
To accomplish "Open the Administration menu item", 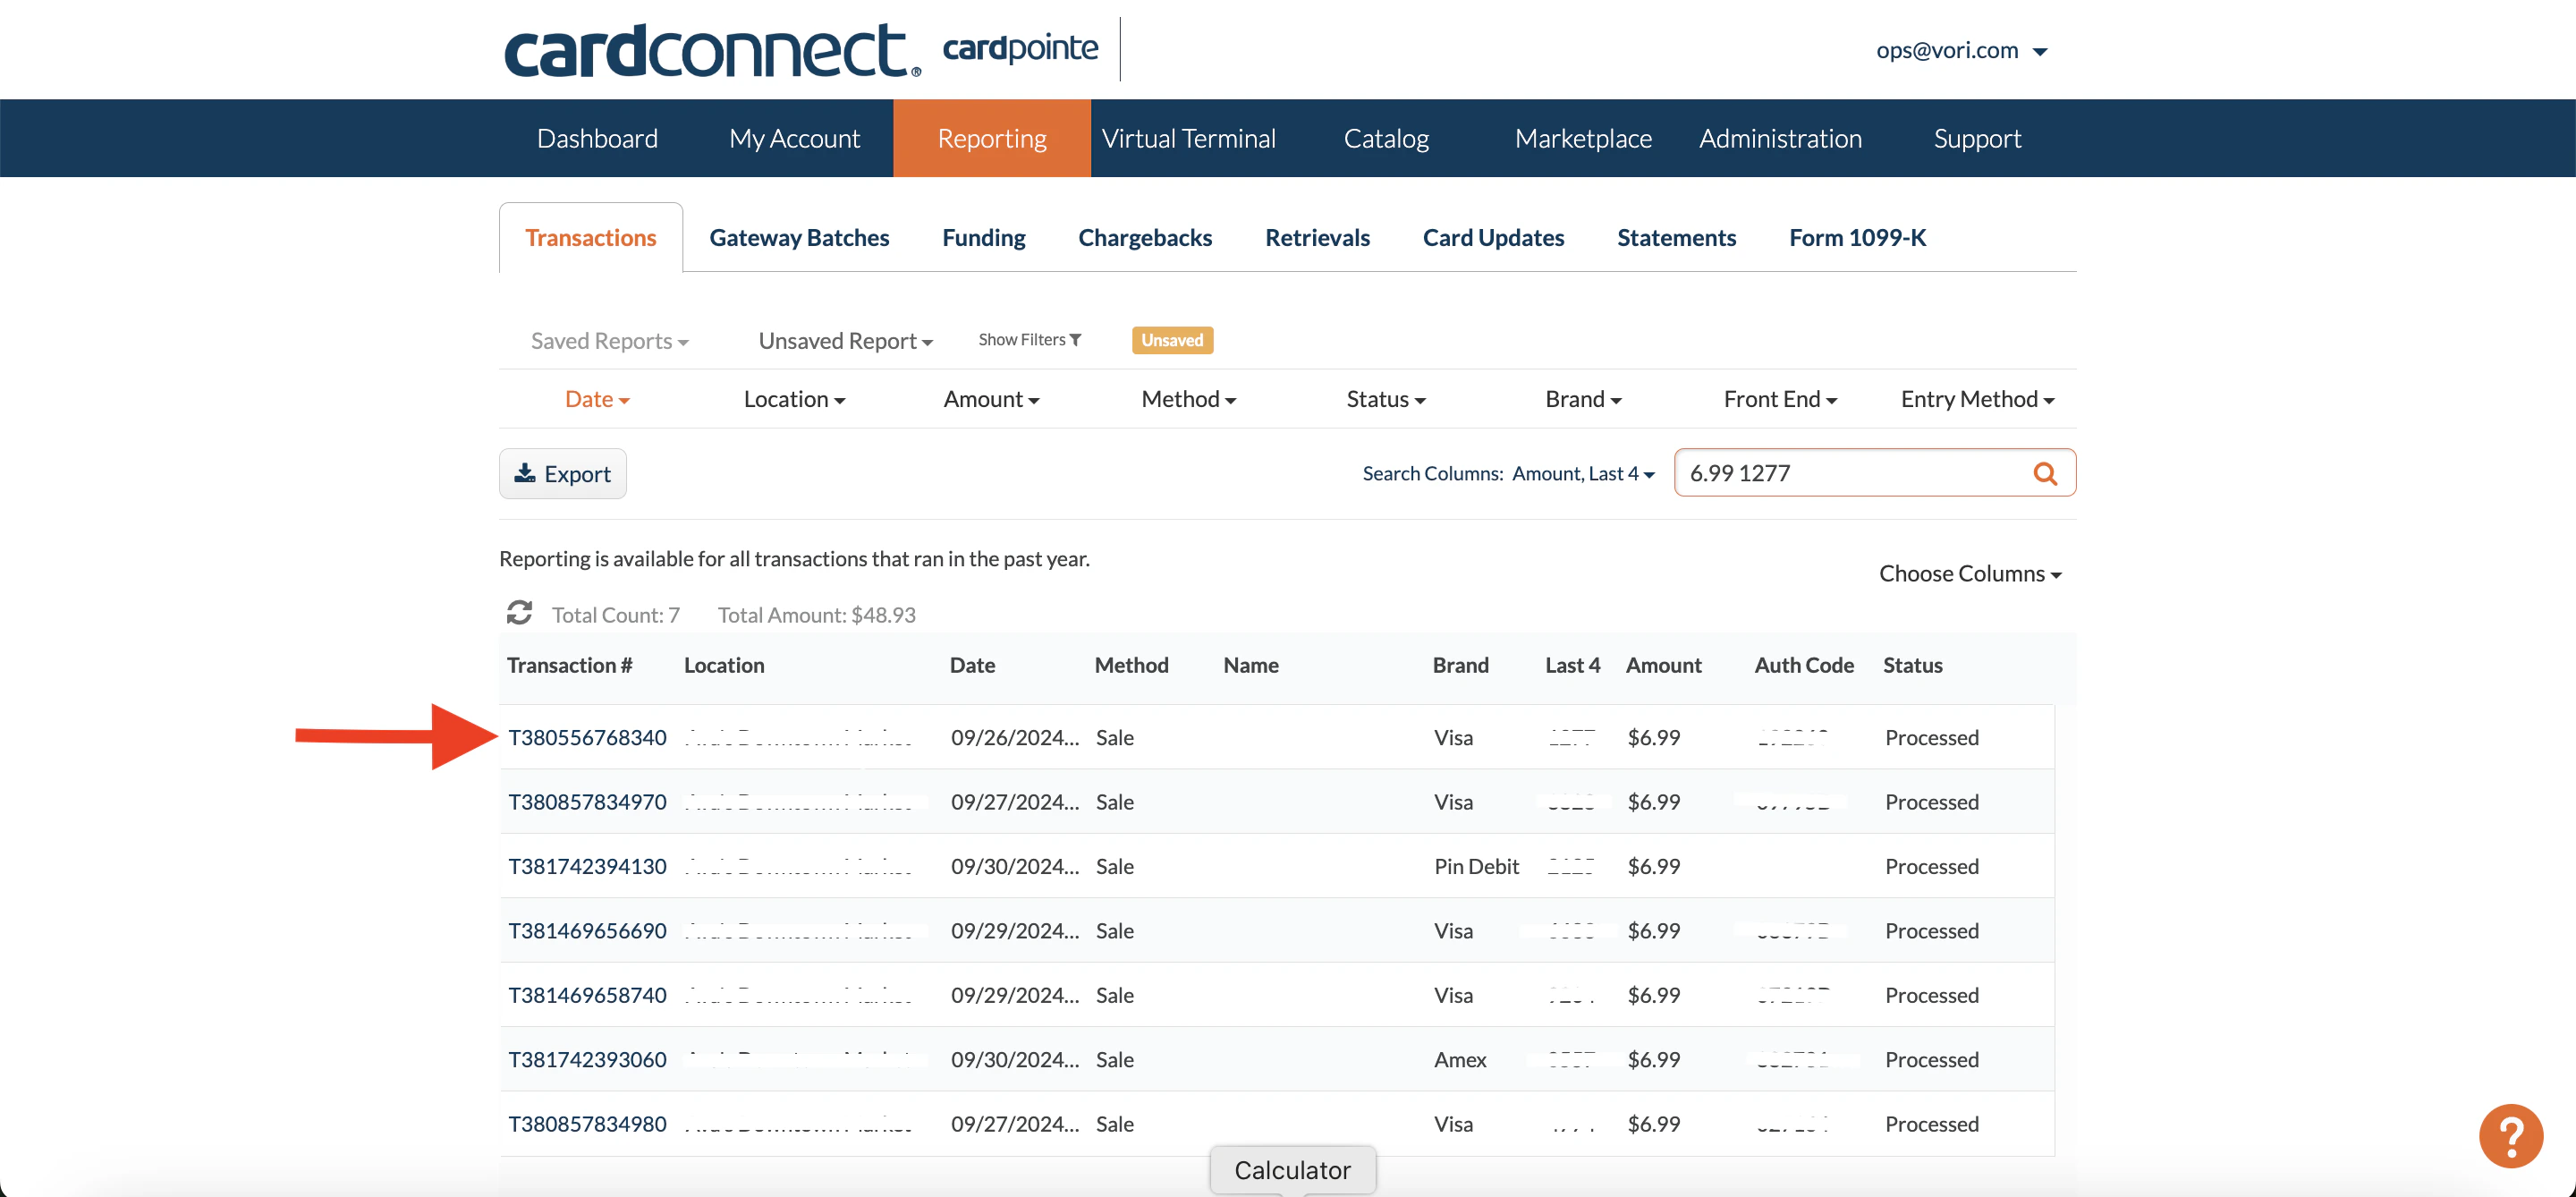I will tap(1780, 138).
